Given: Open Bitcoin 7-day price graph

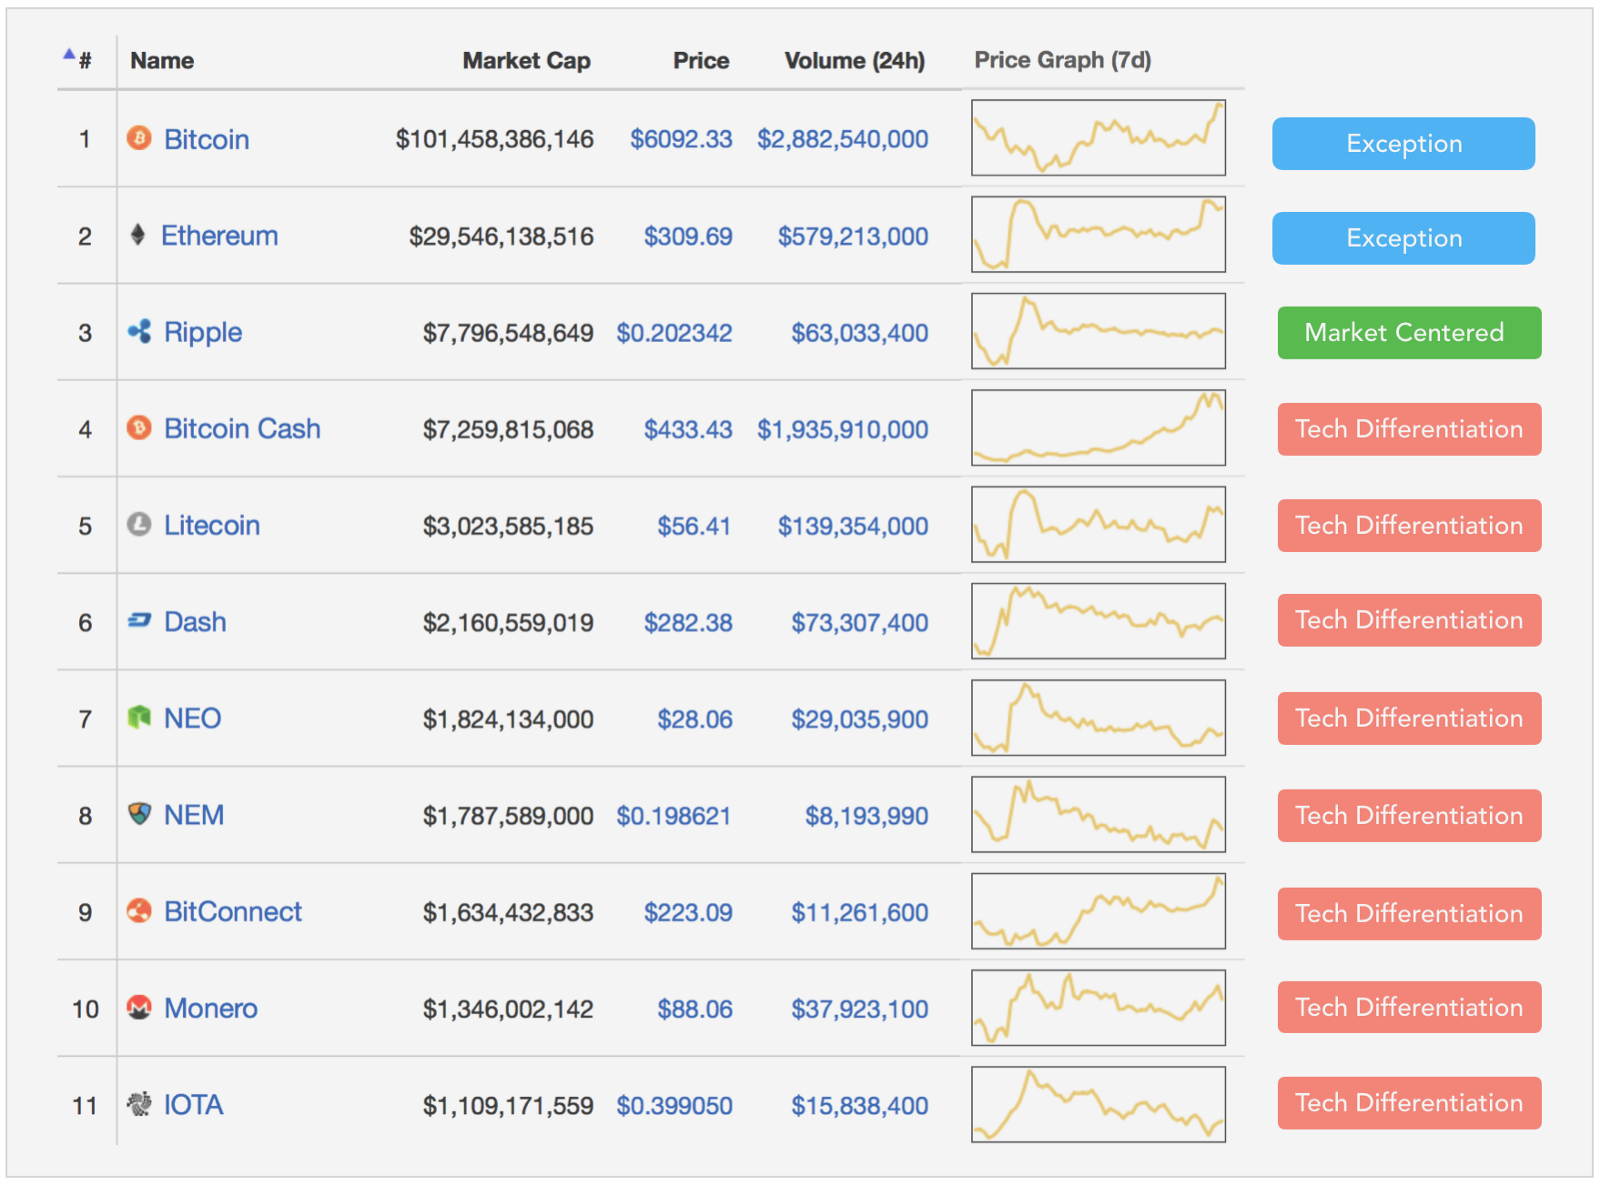Looking at the screenshot, I should [x=1098, y=138].
